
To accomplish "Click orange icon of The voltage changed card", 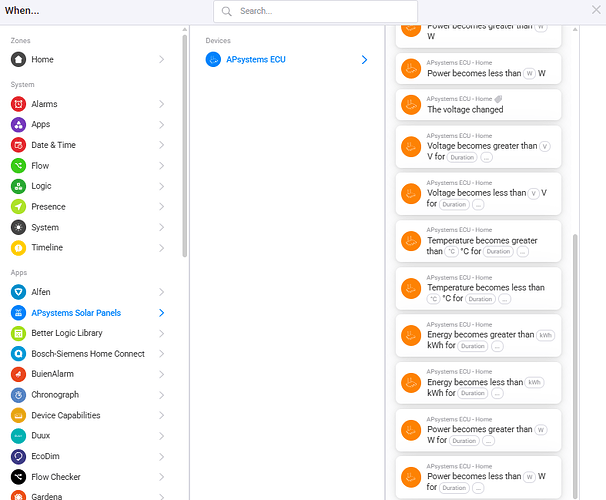I will click(411, 105).
